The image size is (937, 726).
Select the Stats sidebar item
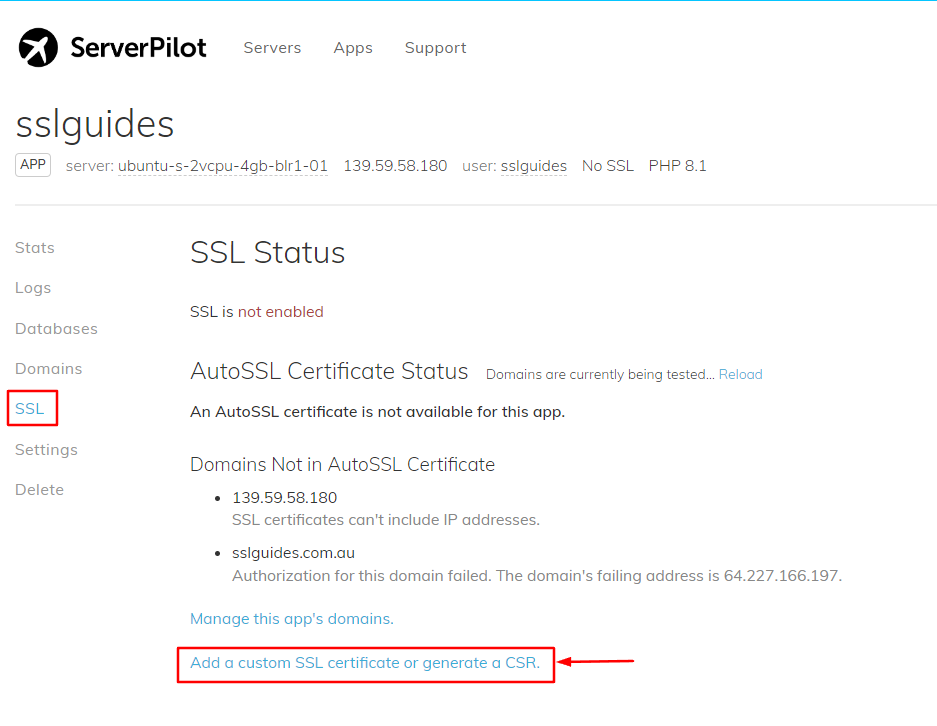[34, 247]
